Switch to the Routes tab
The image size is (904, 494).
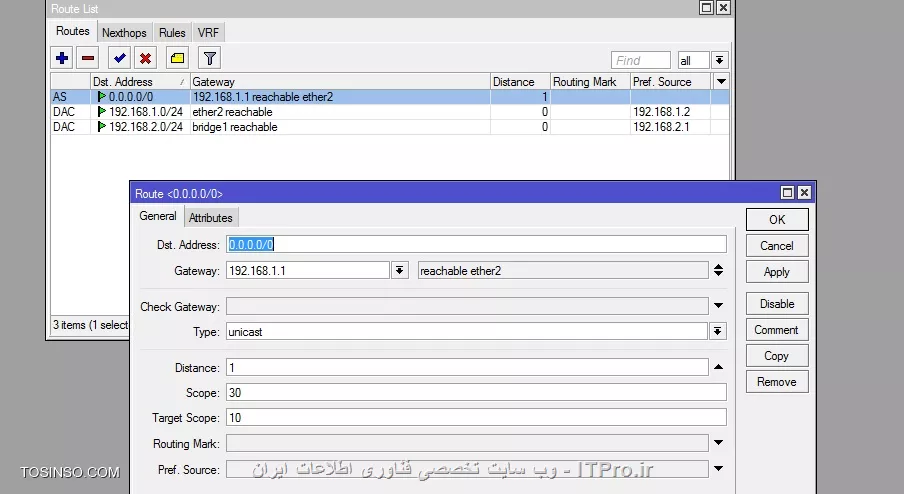[73, 31]
